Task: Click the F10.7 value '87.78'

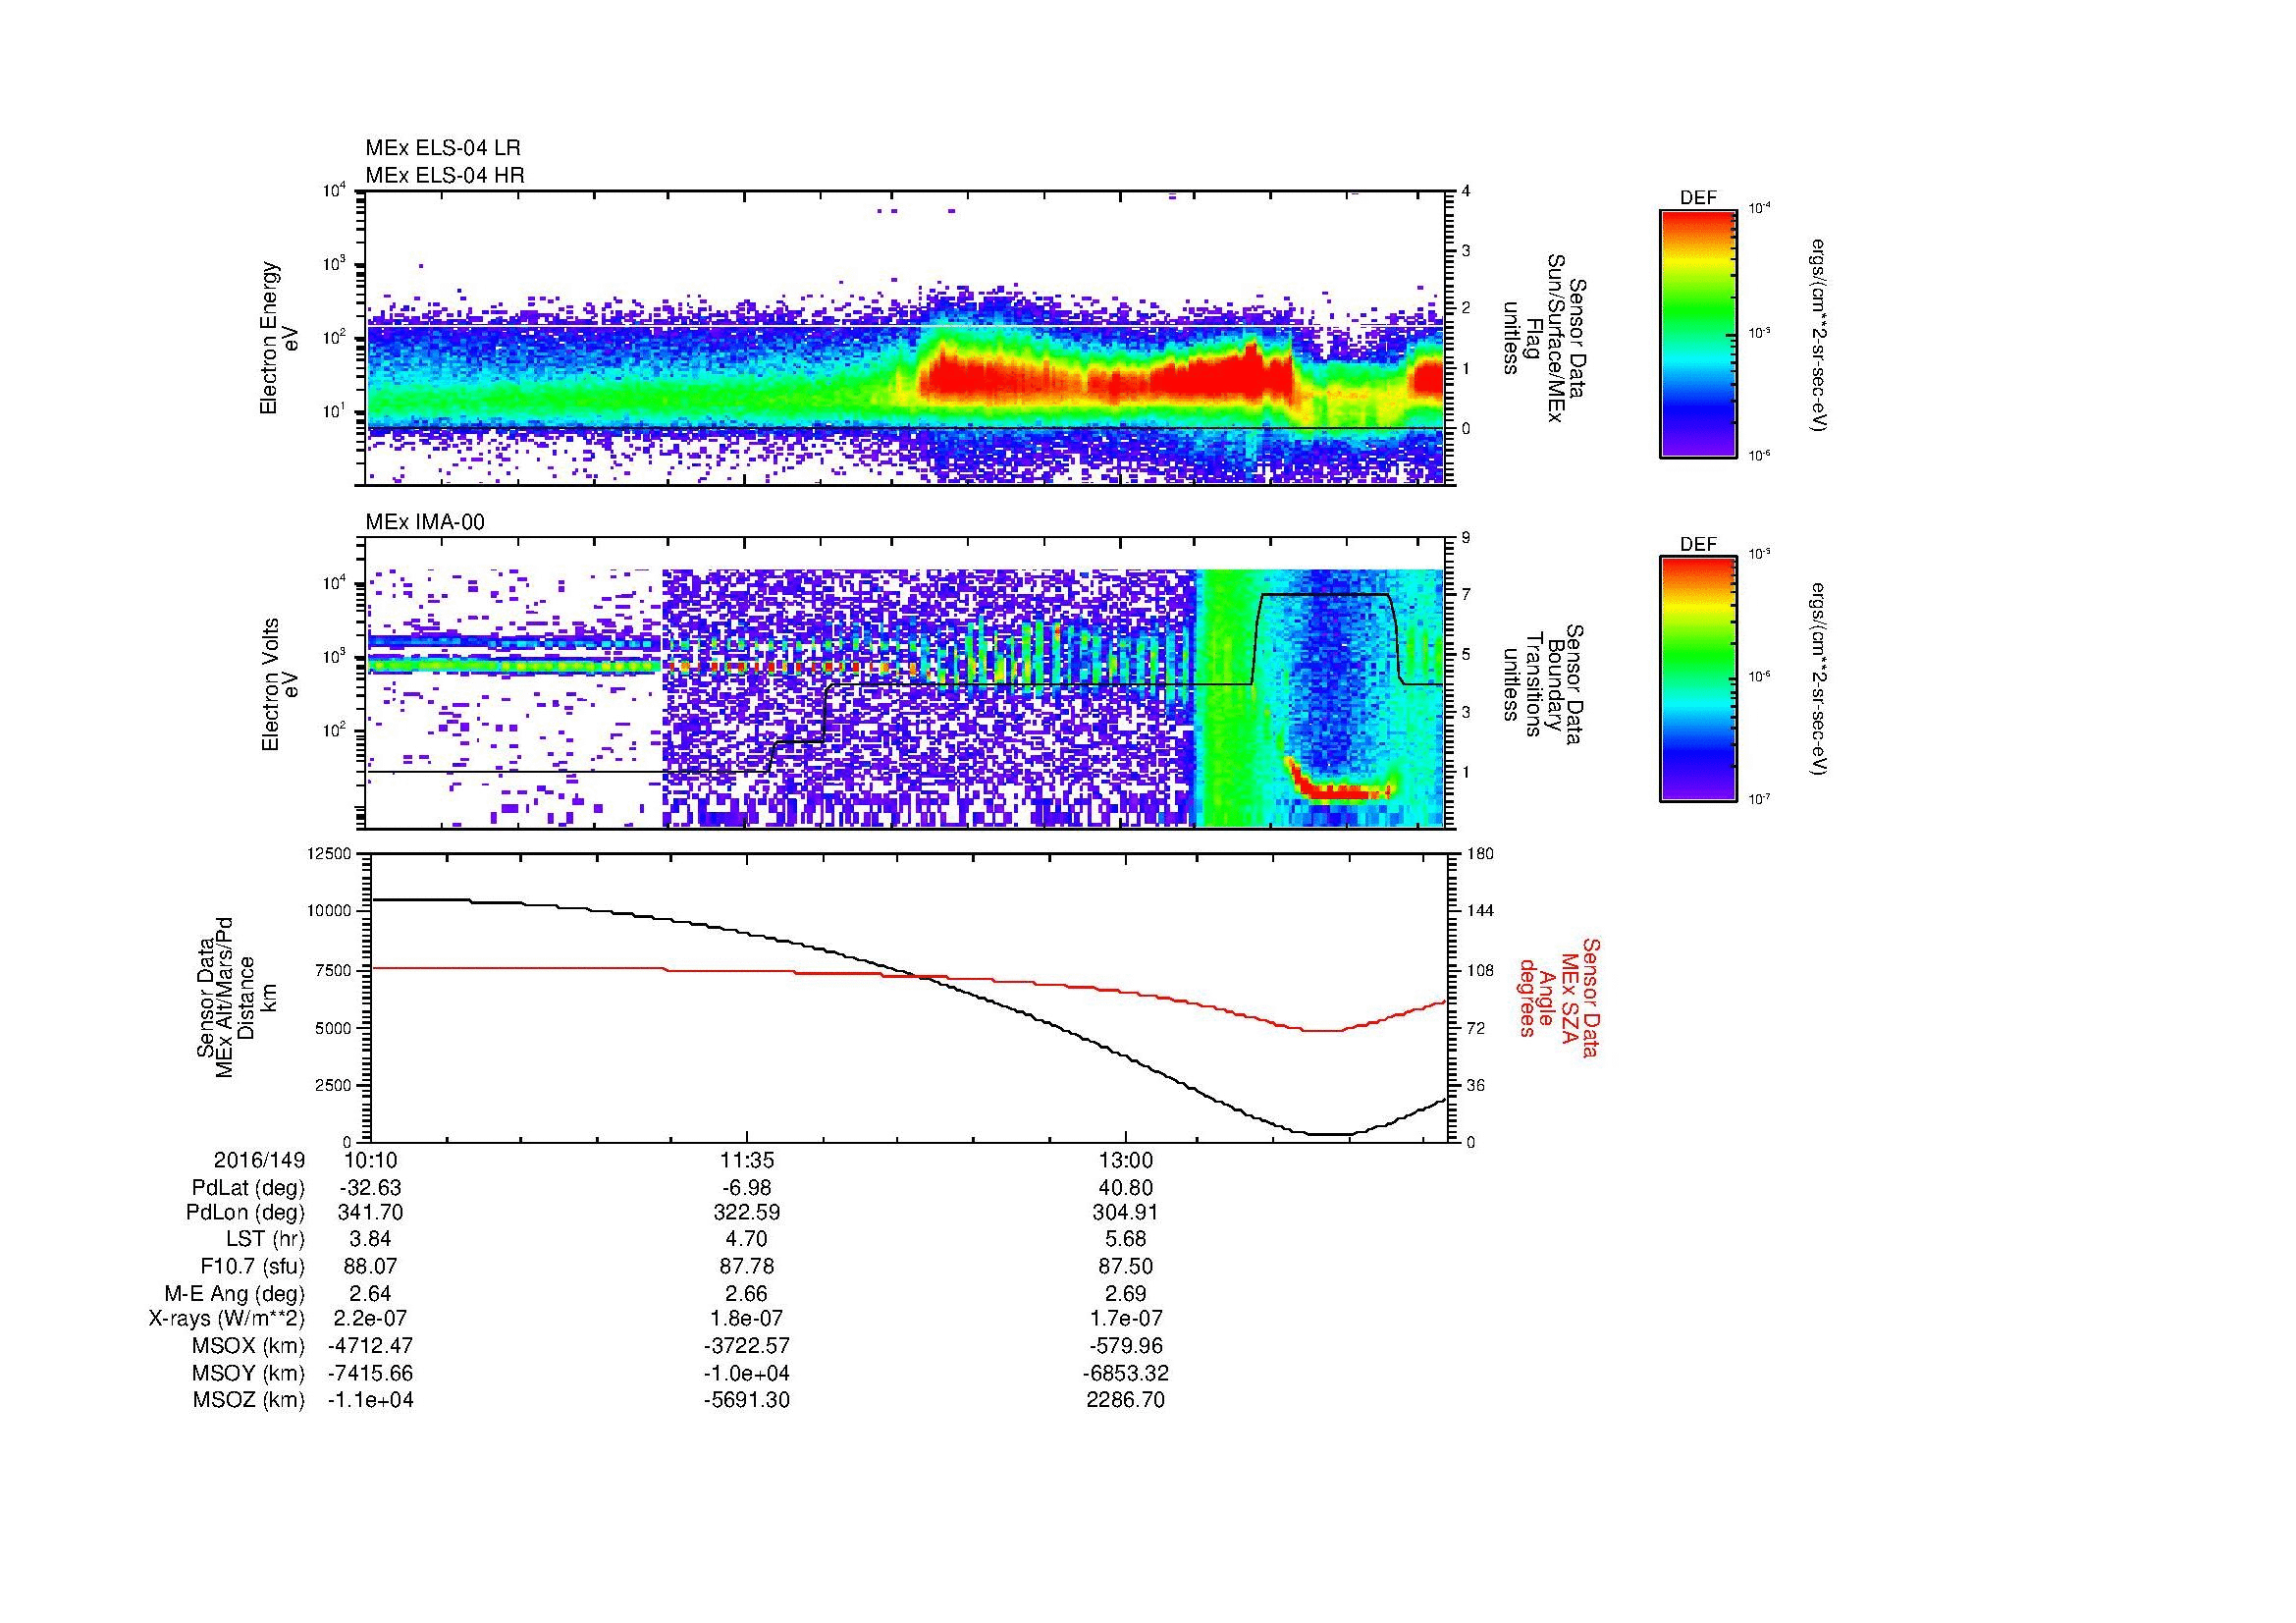Action: (x=747, y=1267)
